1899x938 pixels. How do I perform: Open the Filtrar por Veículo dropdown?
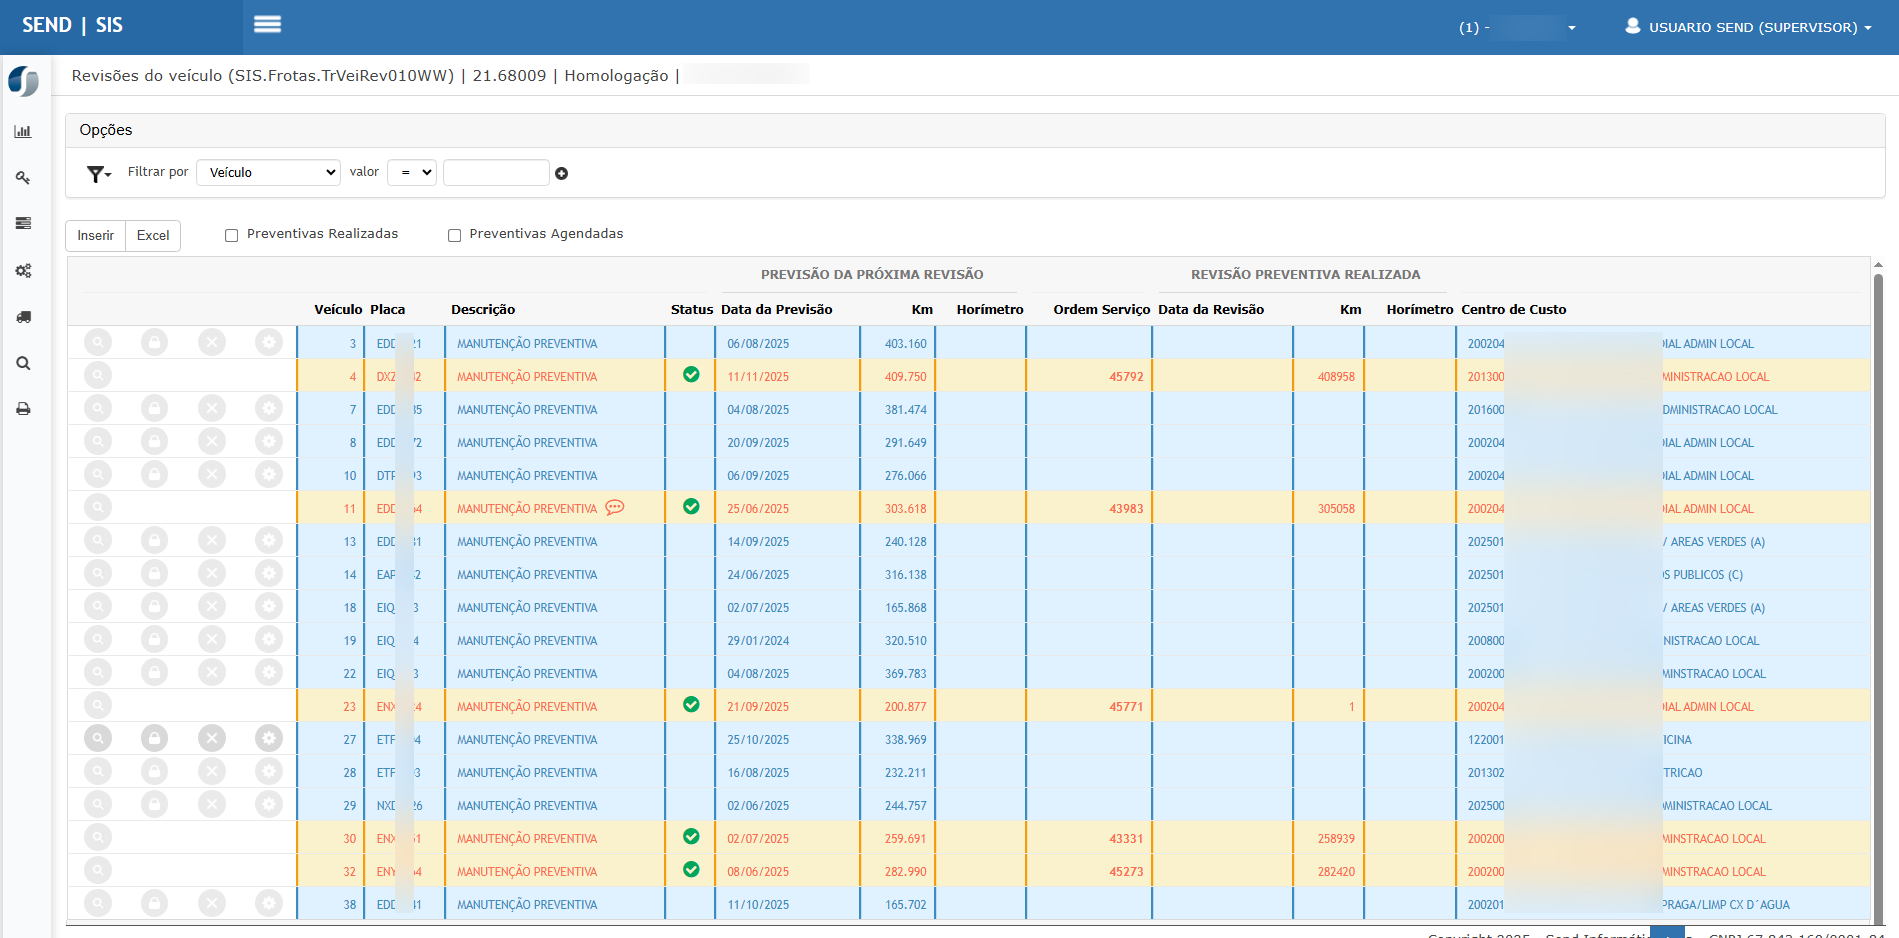coord(268,173)
